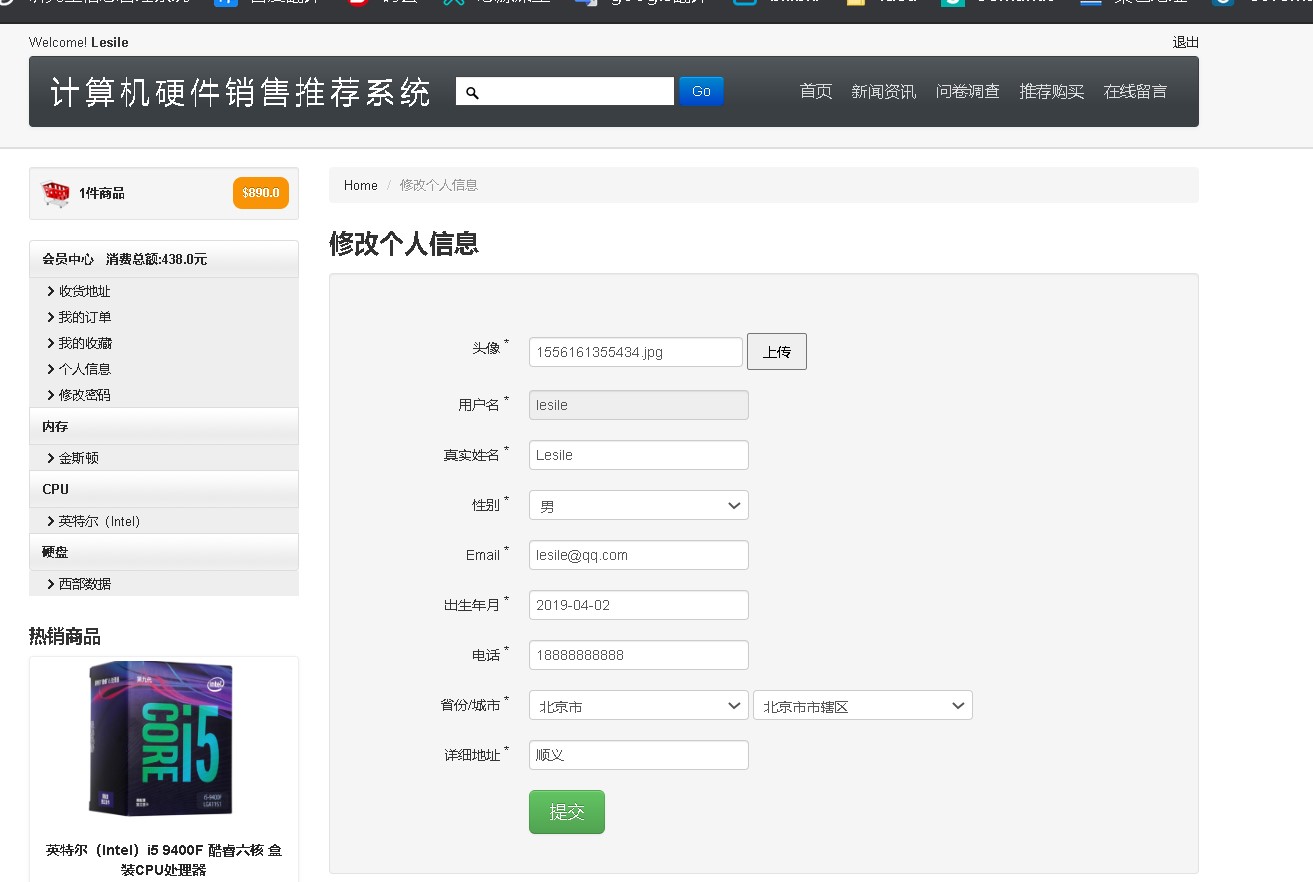Open the 北京市市辖区 city dropdown
Viewport: 1313px width, 882px height.
862,706
